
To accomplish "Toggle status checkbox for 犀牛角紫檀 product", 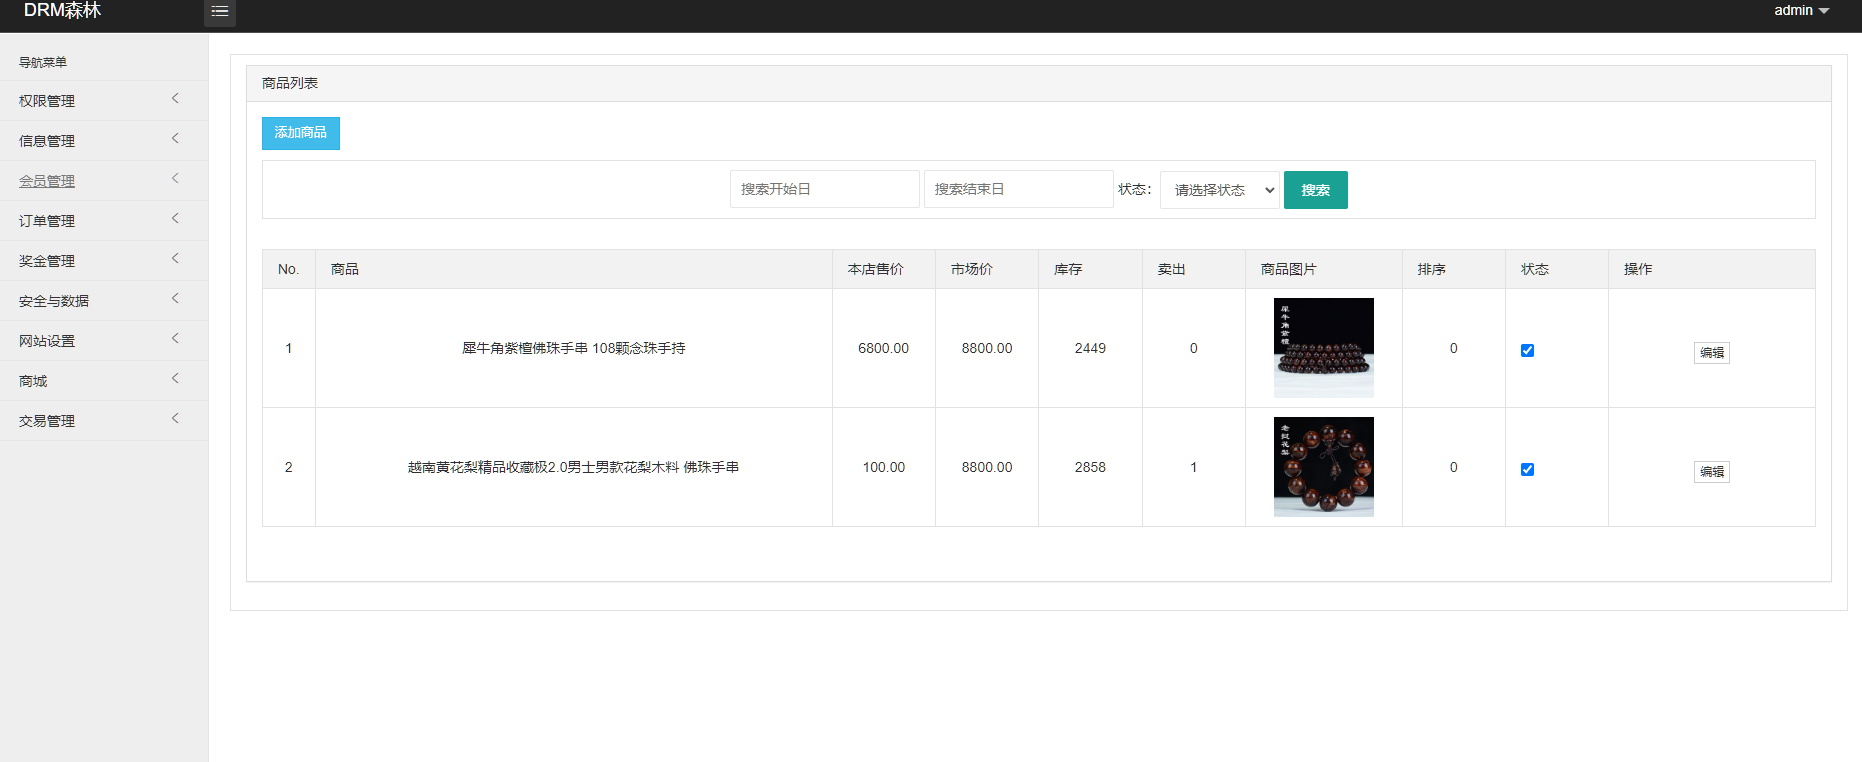I will click(x=1527, y=350).
